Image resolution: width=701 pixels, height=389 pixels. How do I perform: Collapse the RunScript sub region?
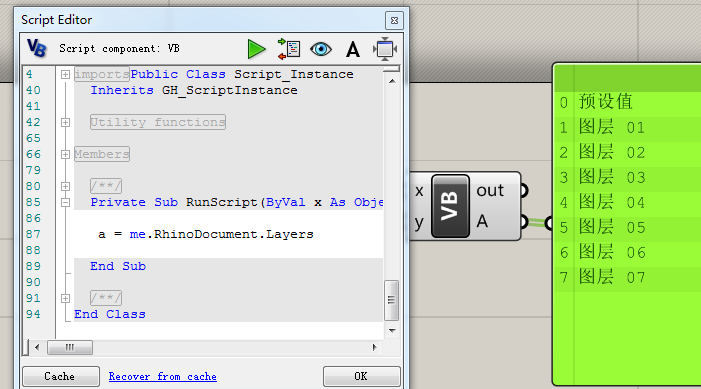click(65, 202)
